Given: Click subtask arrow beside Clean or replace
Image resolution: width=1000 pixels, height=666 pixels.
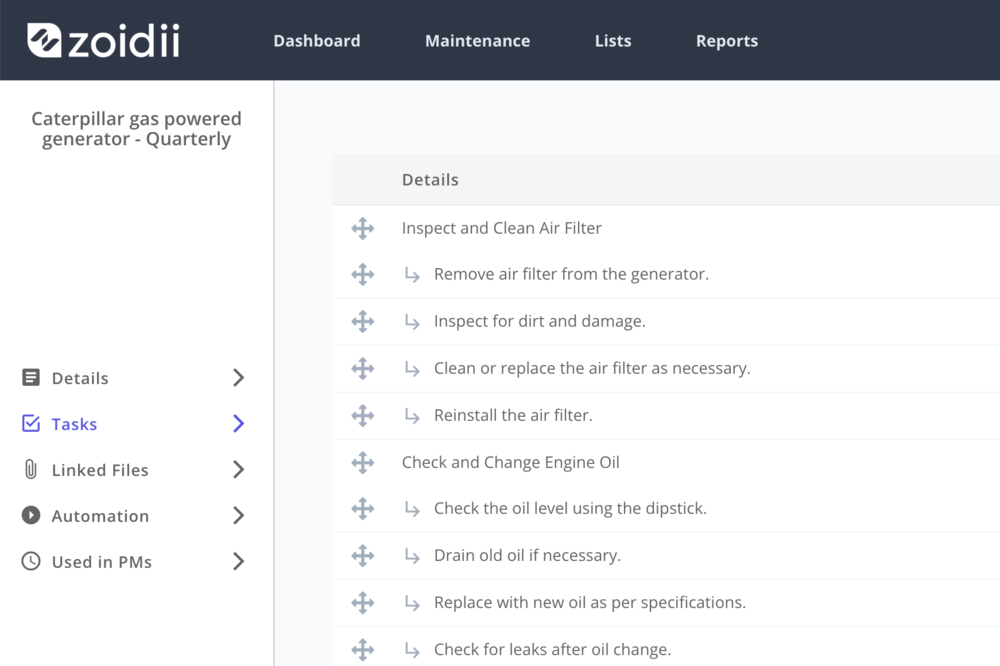Looking at the screenshot, I should [412, 369].
